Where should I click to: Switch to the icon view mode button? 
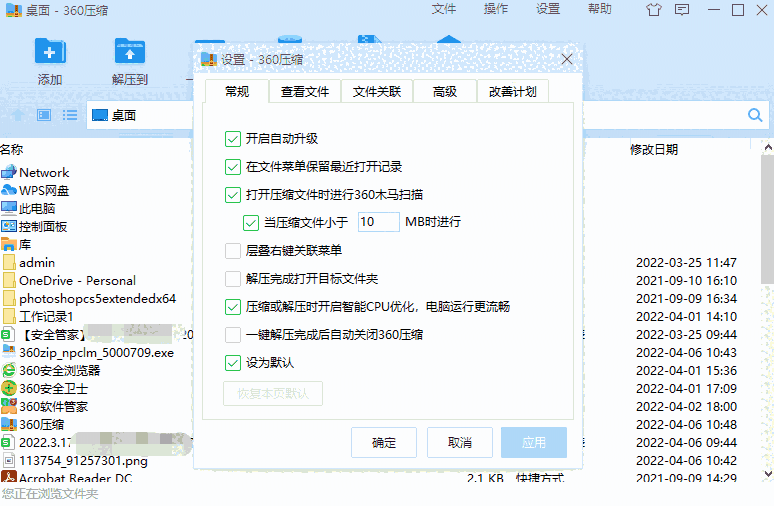[44, 115]
